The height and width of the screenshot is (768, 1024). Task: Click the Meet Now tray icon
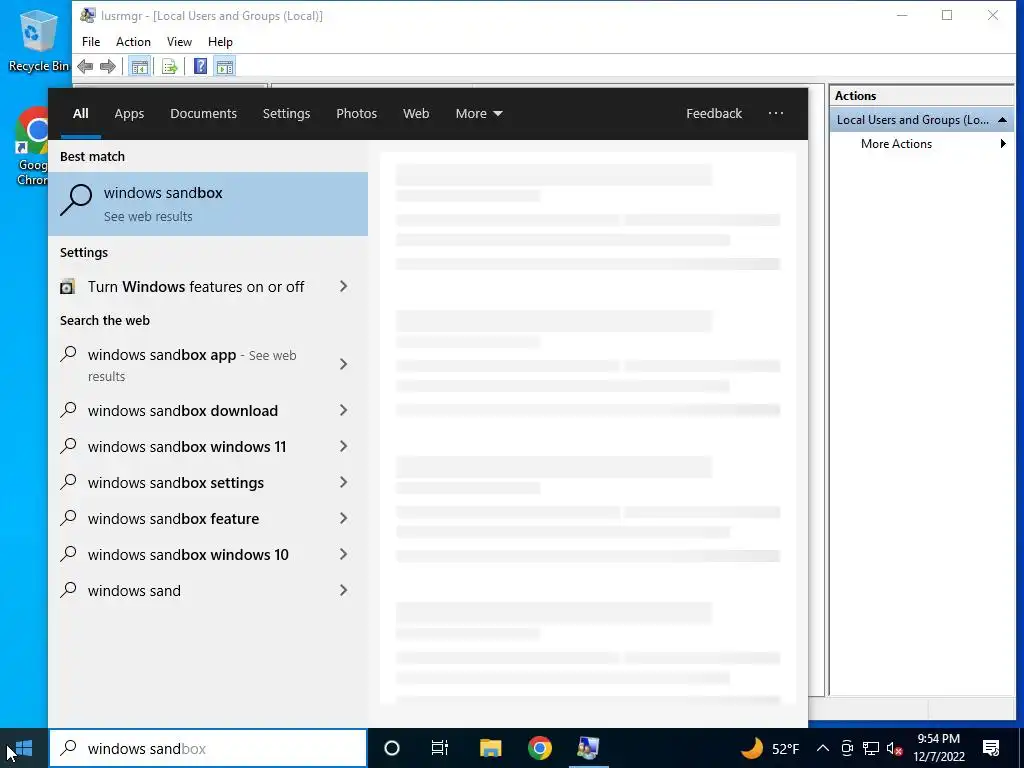tap(847, 748)
